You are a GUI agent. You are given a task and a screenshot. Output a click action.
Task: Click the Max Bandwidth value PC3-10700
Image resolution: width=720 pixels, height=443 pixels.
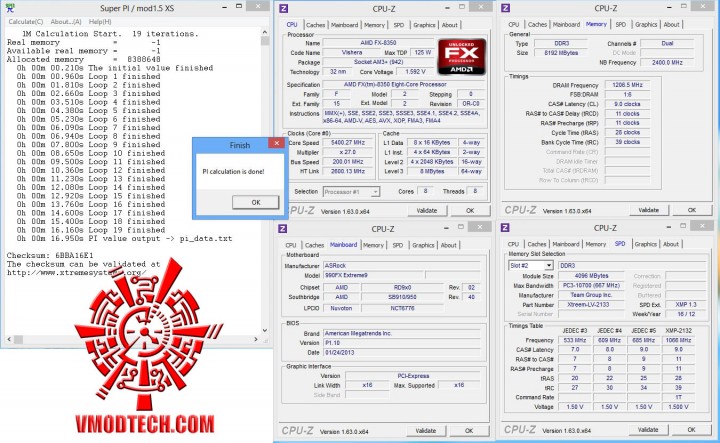click(591, 286)
